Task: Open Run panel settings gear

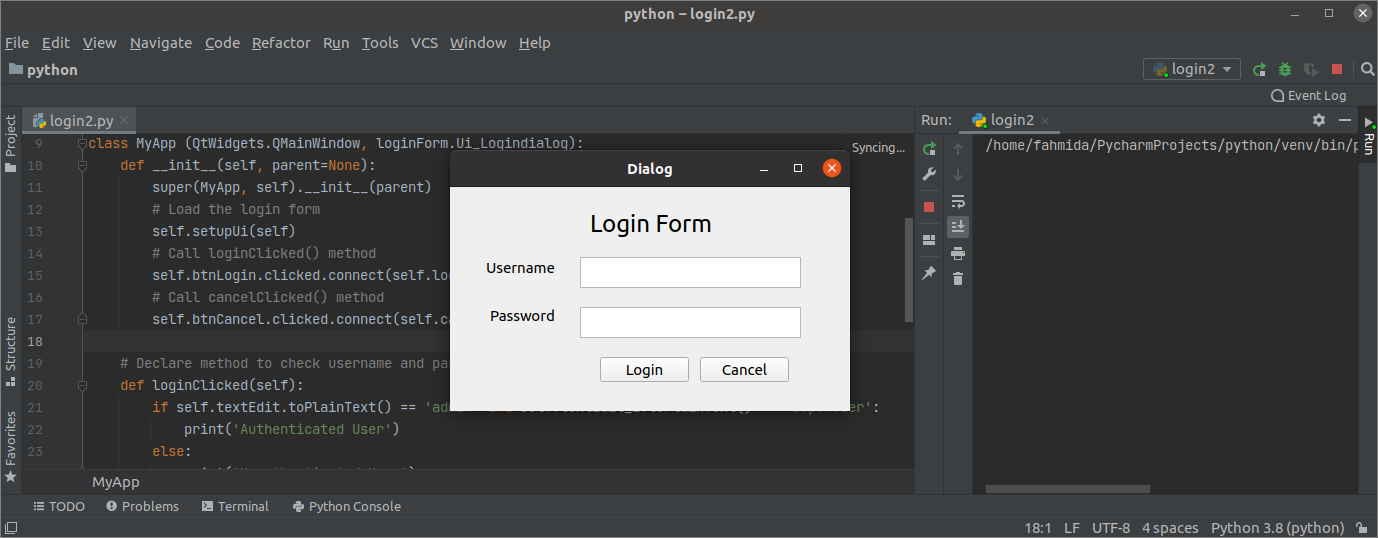Action: click(x=1318, y=120)
